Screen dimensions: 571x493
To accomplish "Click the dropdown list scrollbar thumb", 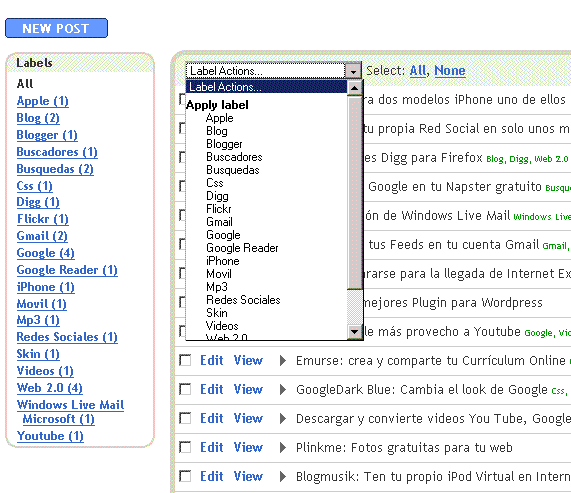I will click(x=354, y=193).
